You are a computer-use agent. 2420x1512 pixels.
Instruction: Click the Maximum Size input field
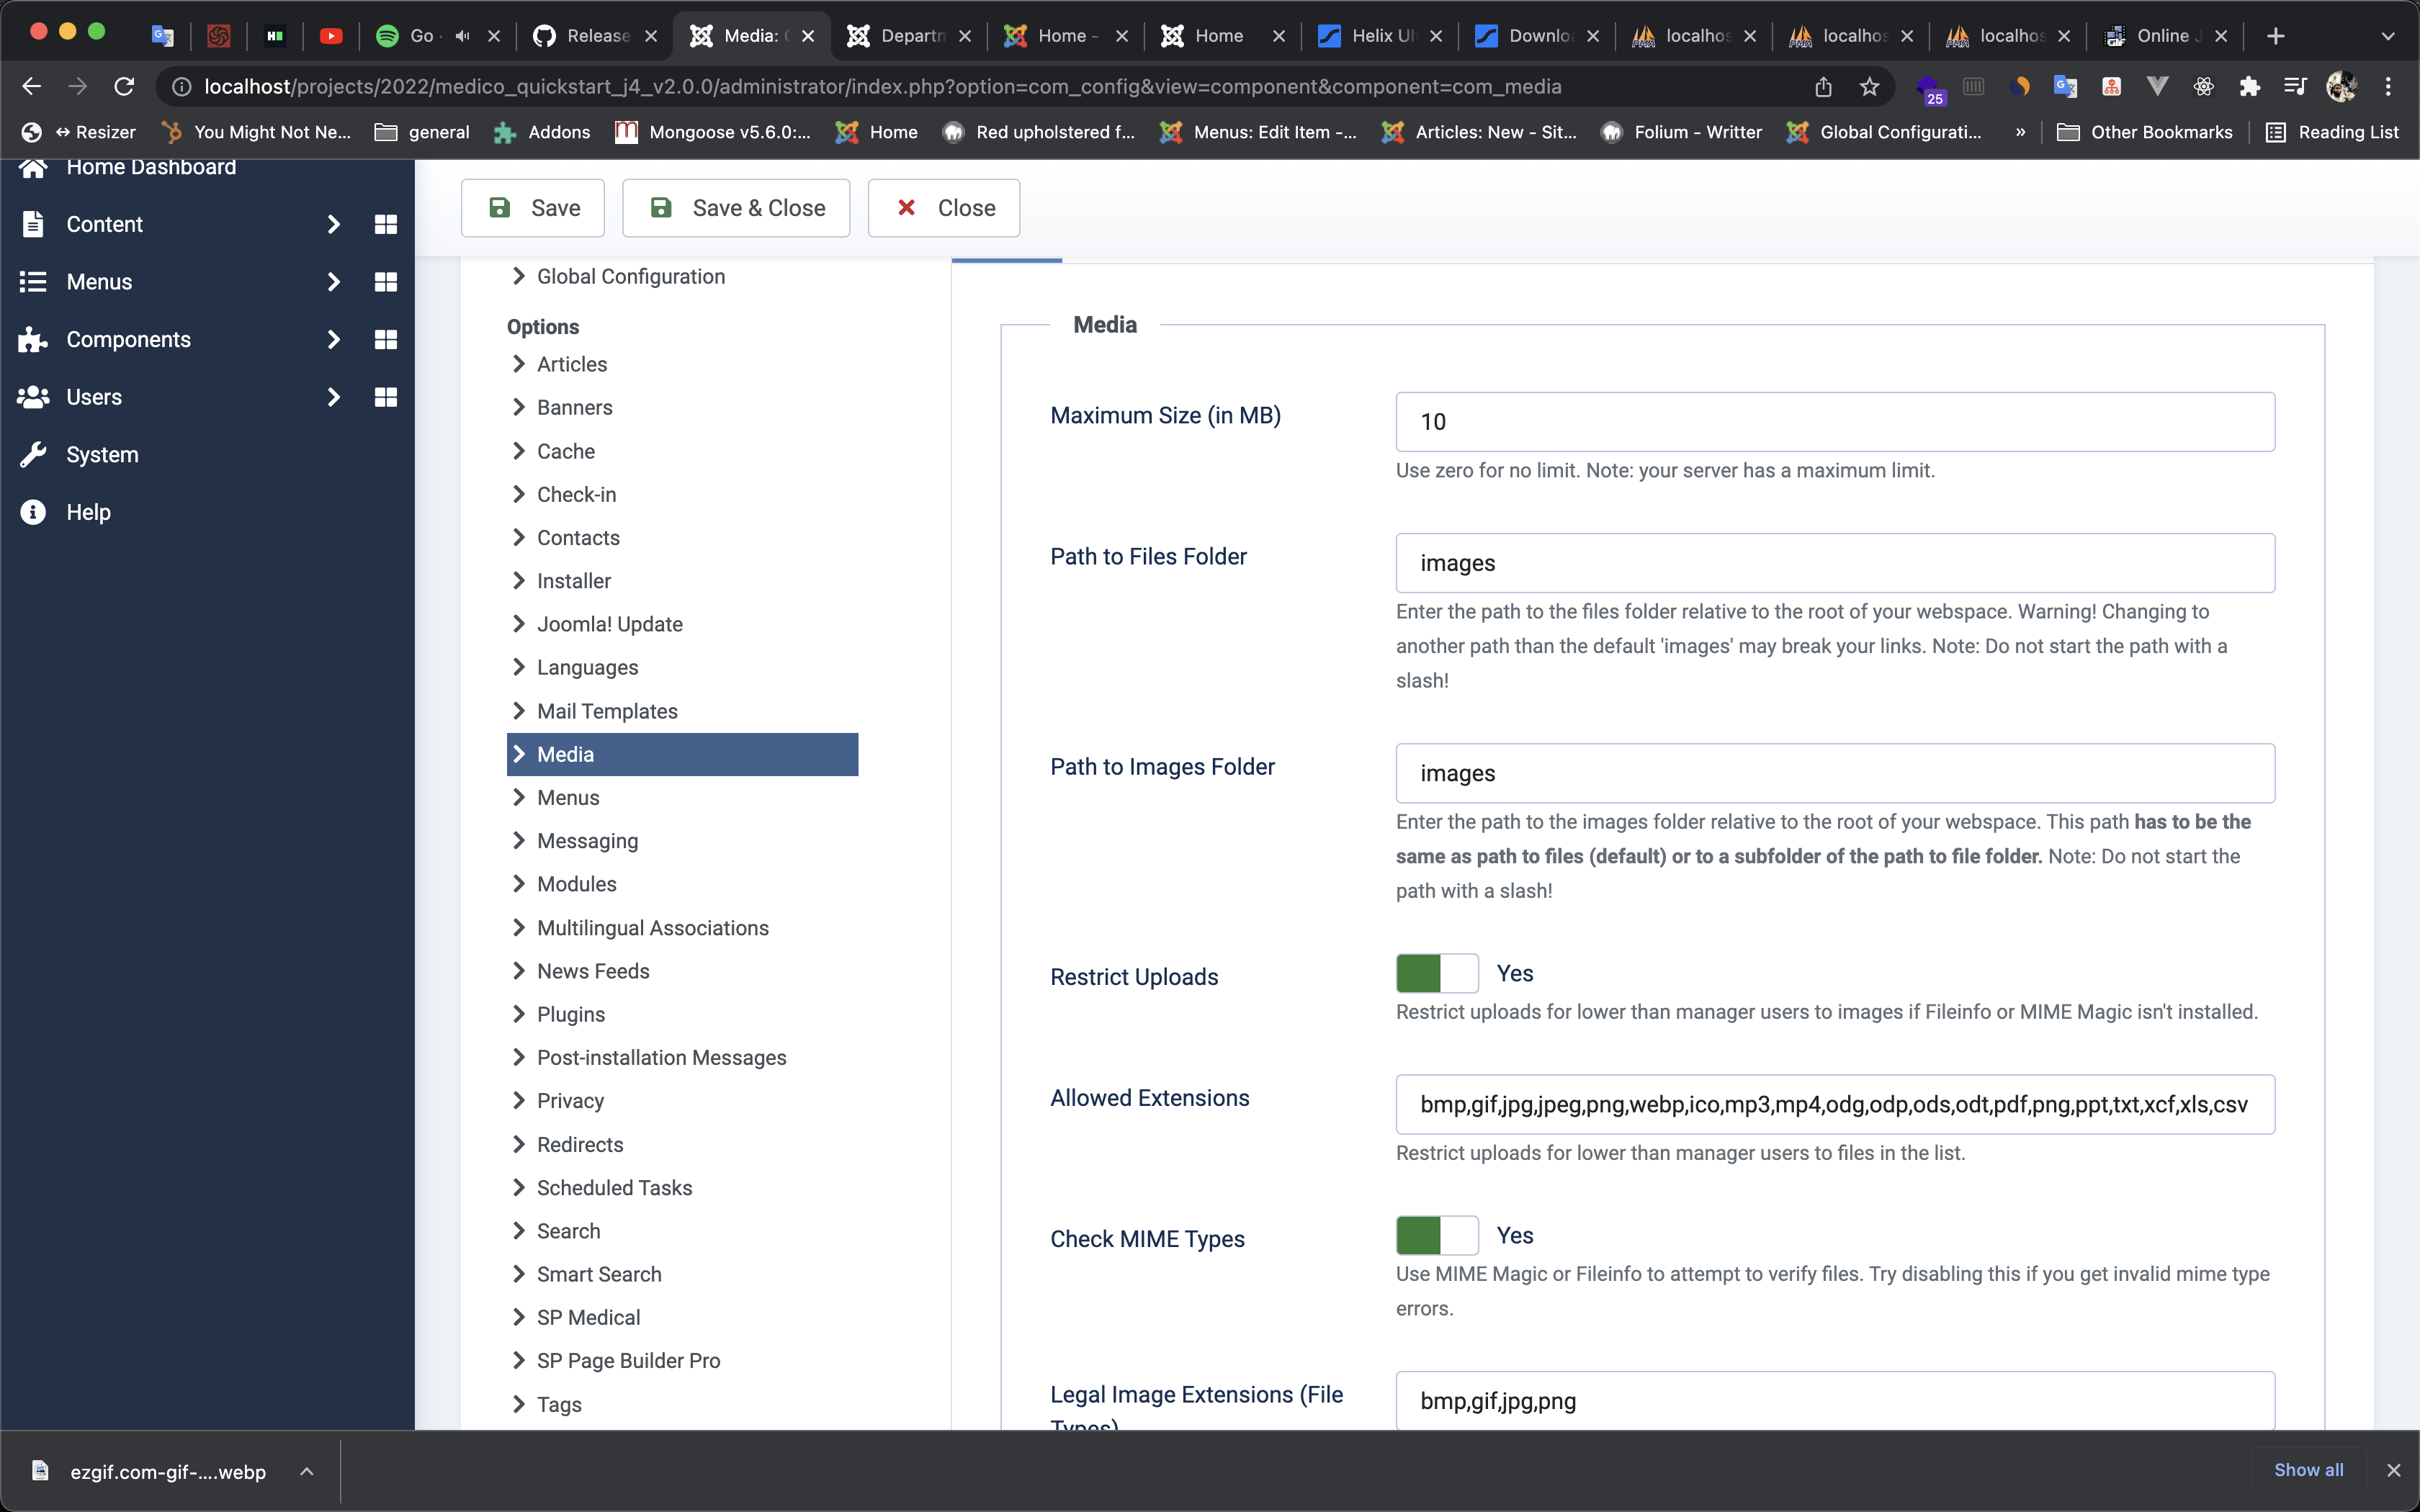[x=1835, y=421]
